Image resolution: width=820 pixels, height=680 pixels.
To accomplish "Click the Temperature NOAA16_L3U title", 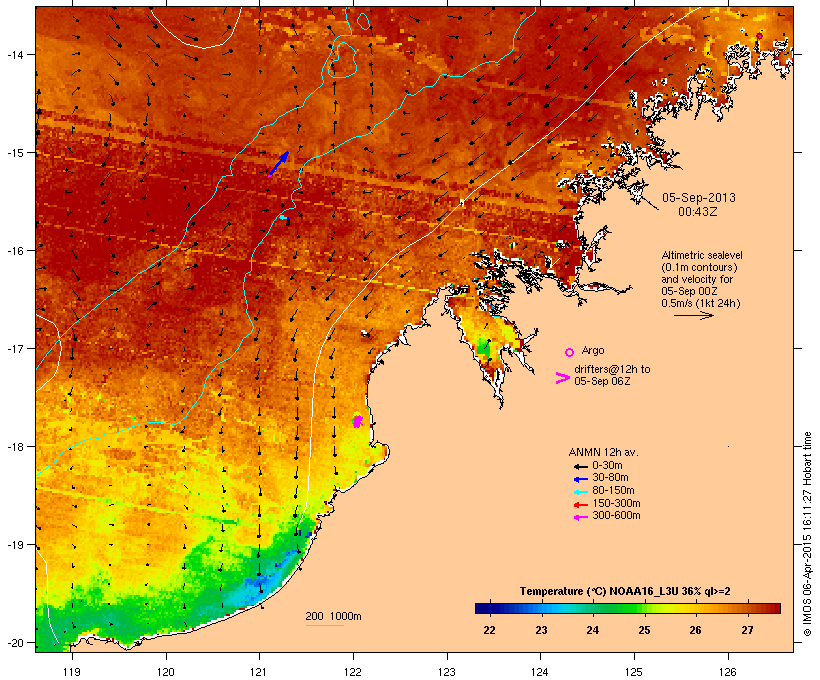I will (625, 591).
